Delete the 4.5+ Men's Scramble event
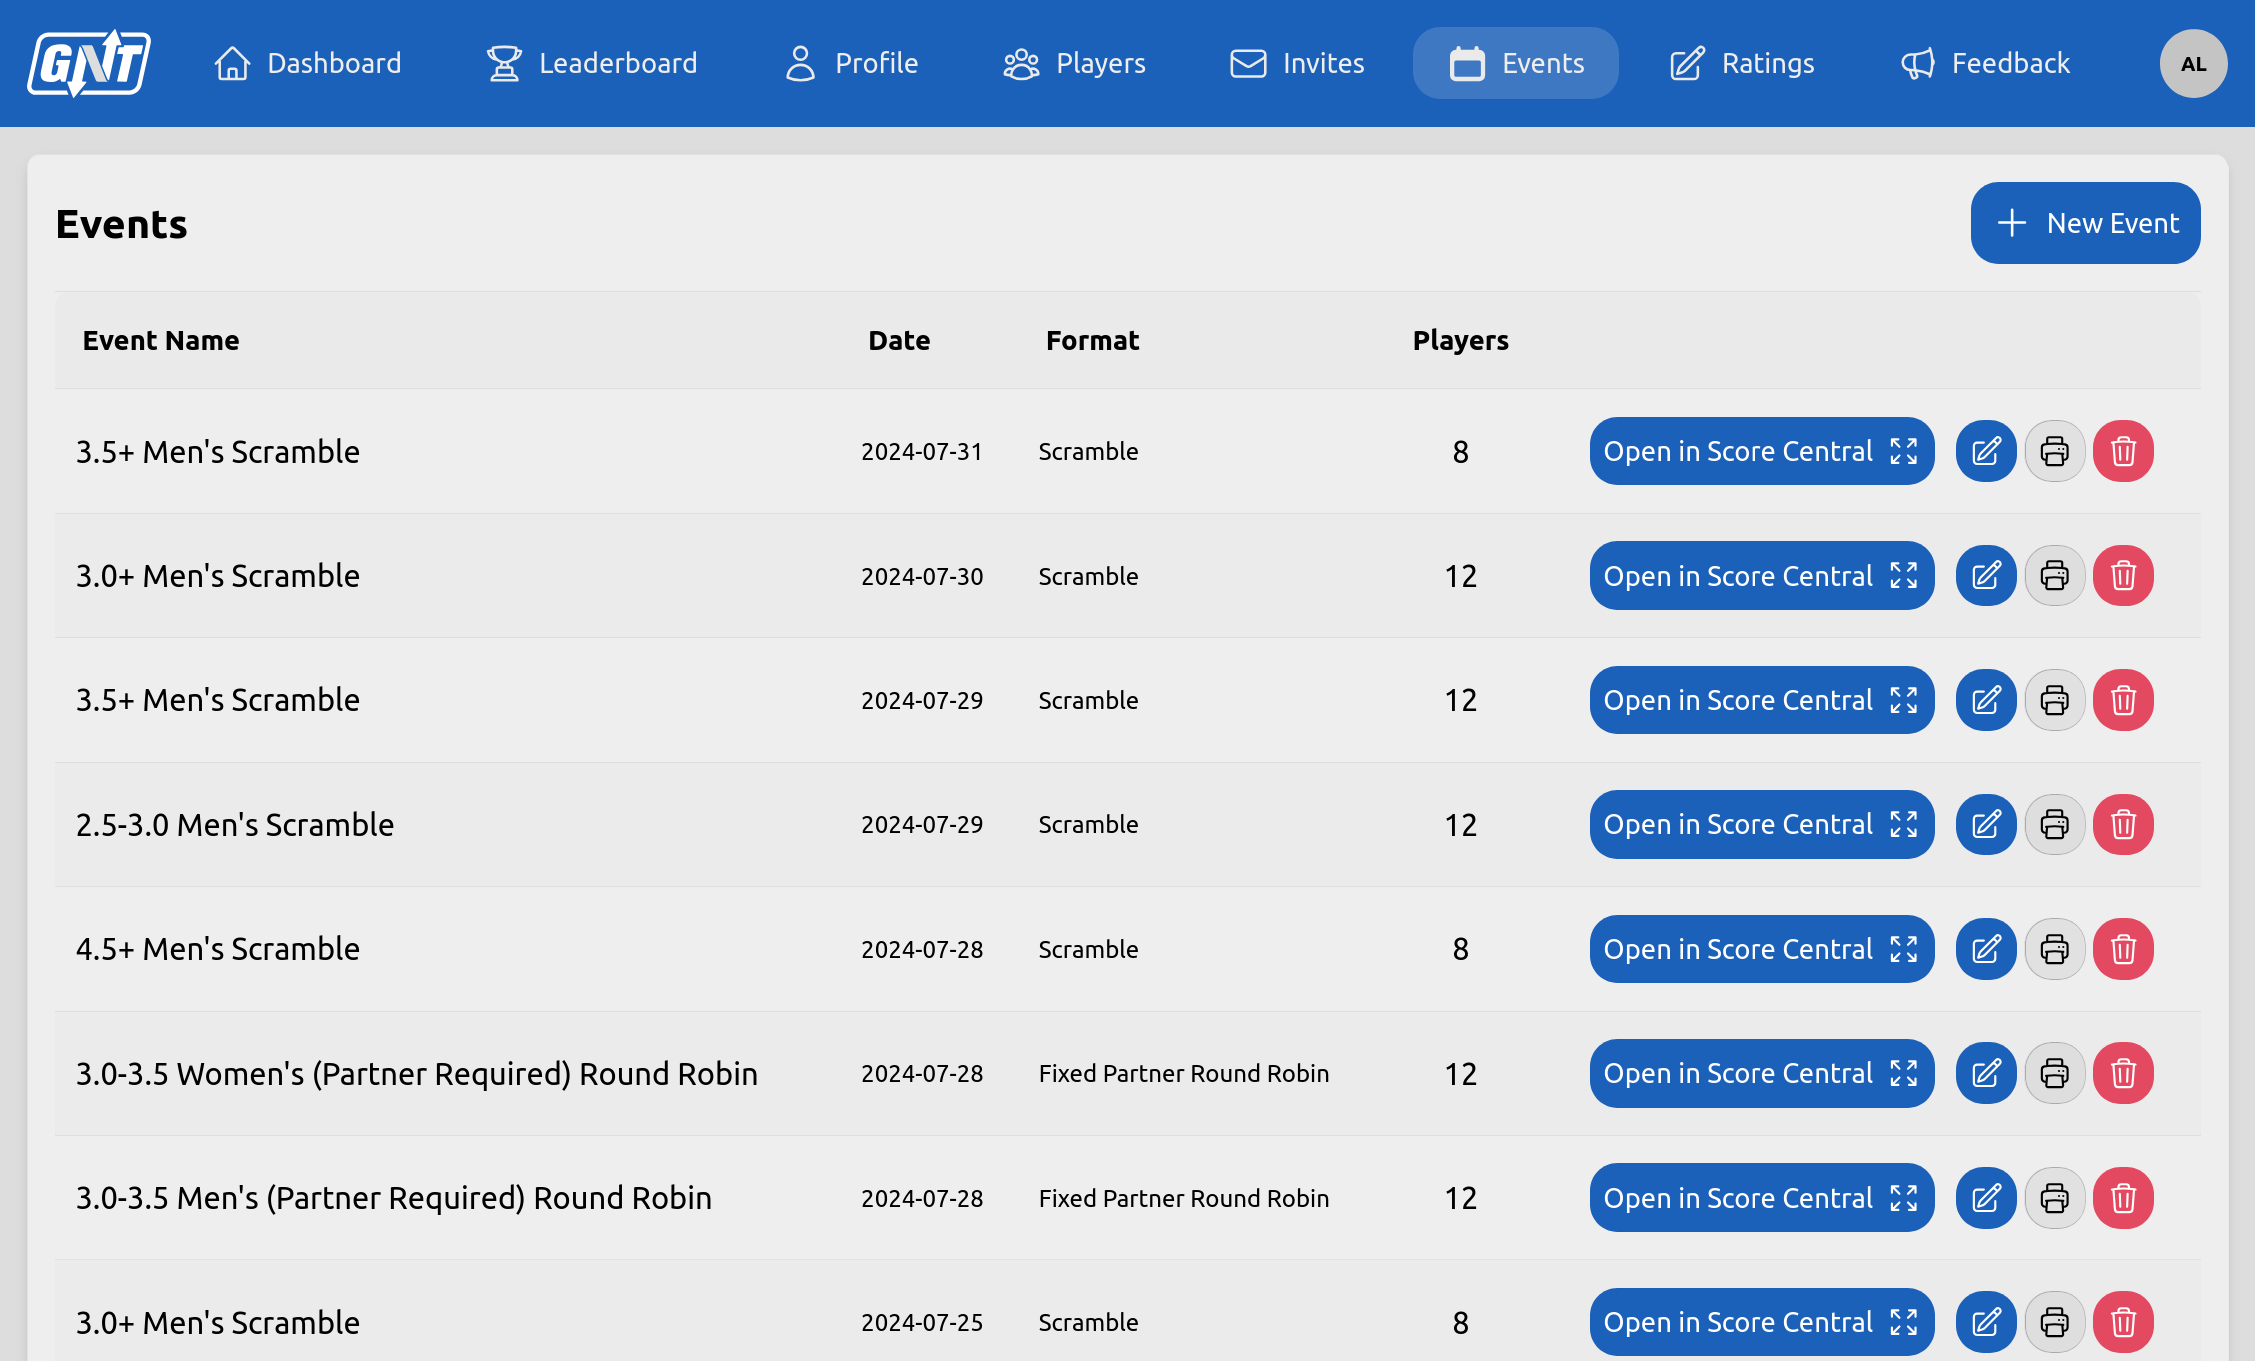 click(2123, 949)
